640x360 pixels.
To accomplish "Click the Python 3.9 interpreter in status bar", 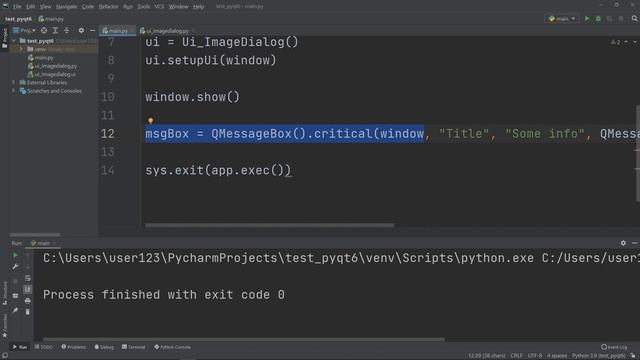I will pyautogui.click(x=598, y=356).
